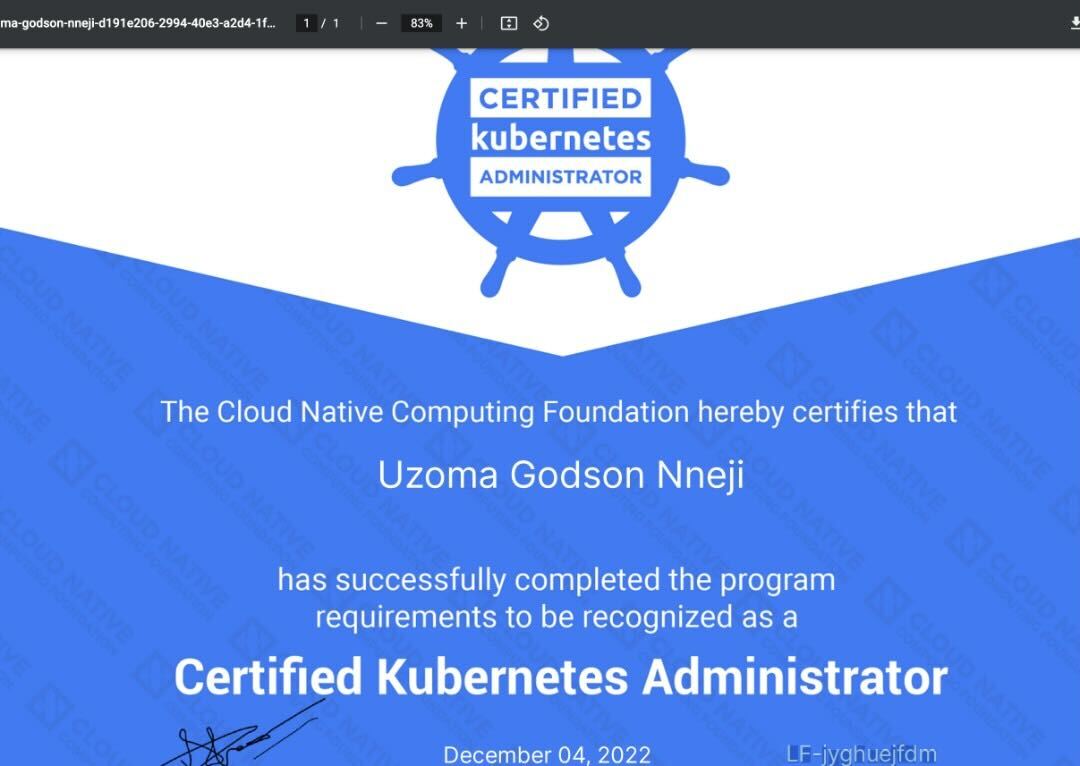Click the Certified Kubernetes Administrator heading
Image resolution: width=1080 pixels, height=766 pixels.
tap(560, 677)
